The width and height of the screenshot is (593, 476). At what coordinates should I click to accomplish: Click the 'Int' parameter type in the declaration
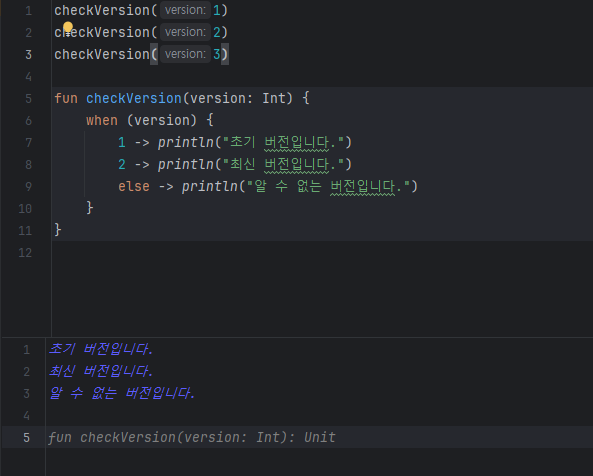(273, 98)
